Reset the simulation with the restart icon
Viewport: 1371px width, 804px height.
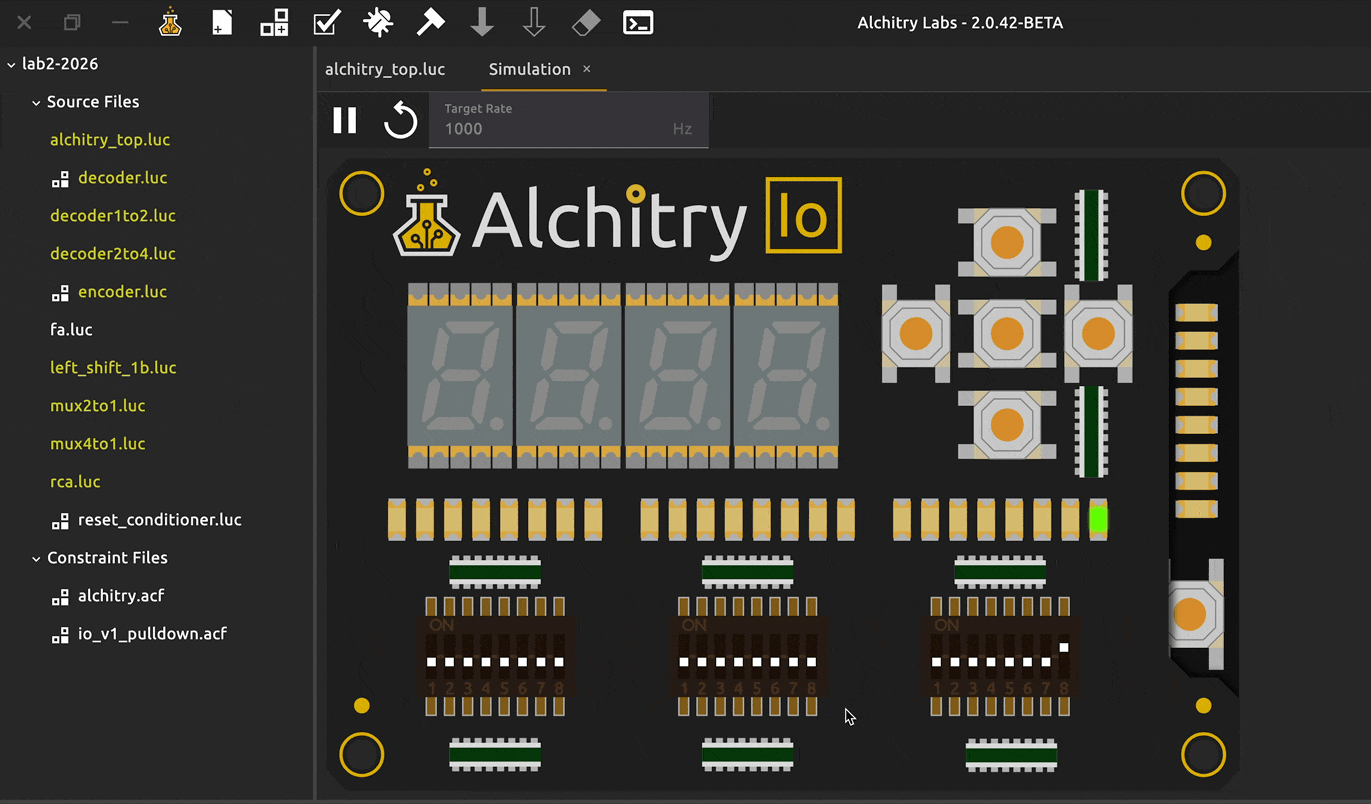(400, 121)
